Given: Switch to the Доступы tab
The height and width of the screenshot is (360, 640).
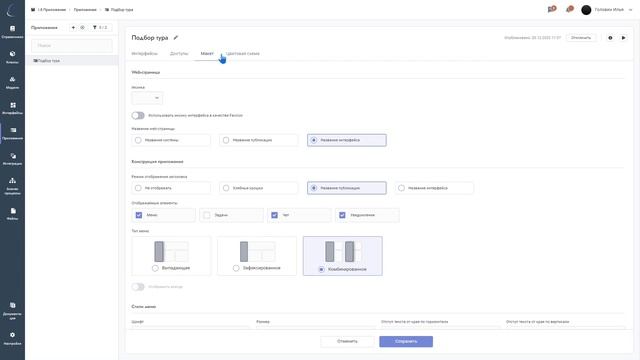Looking at the screenshot, I should [x=179, y=53].
